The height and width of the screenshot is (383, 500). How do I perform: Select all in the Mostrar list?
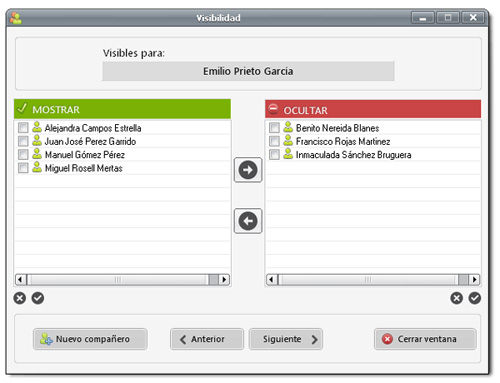click(x=38, y=298)
